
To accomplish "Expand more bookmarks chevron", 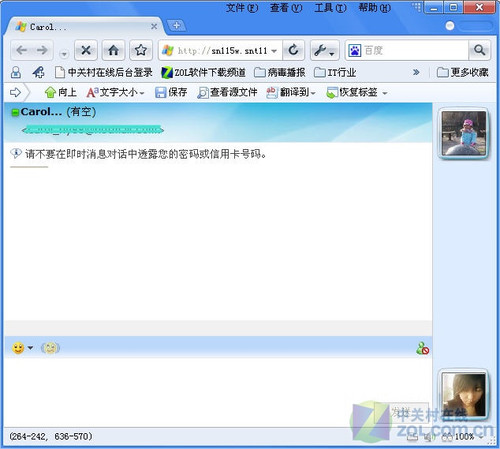I will click(x=416, y=72).
